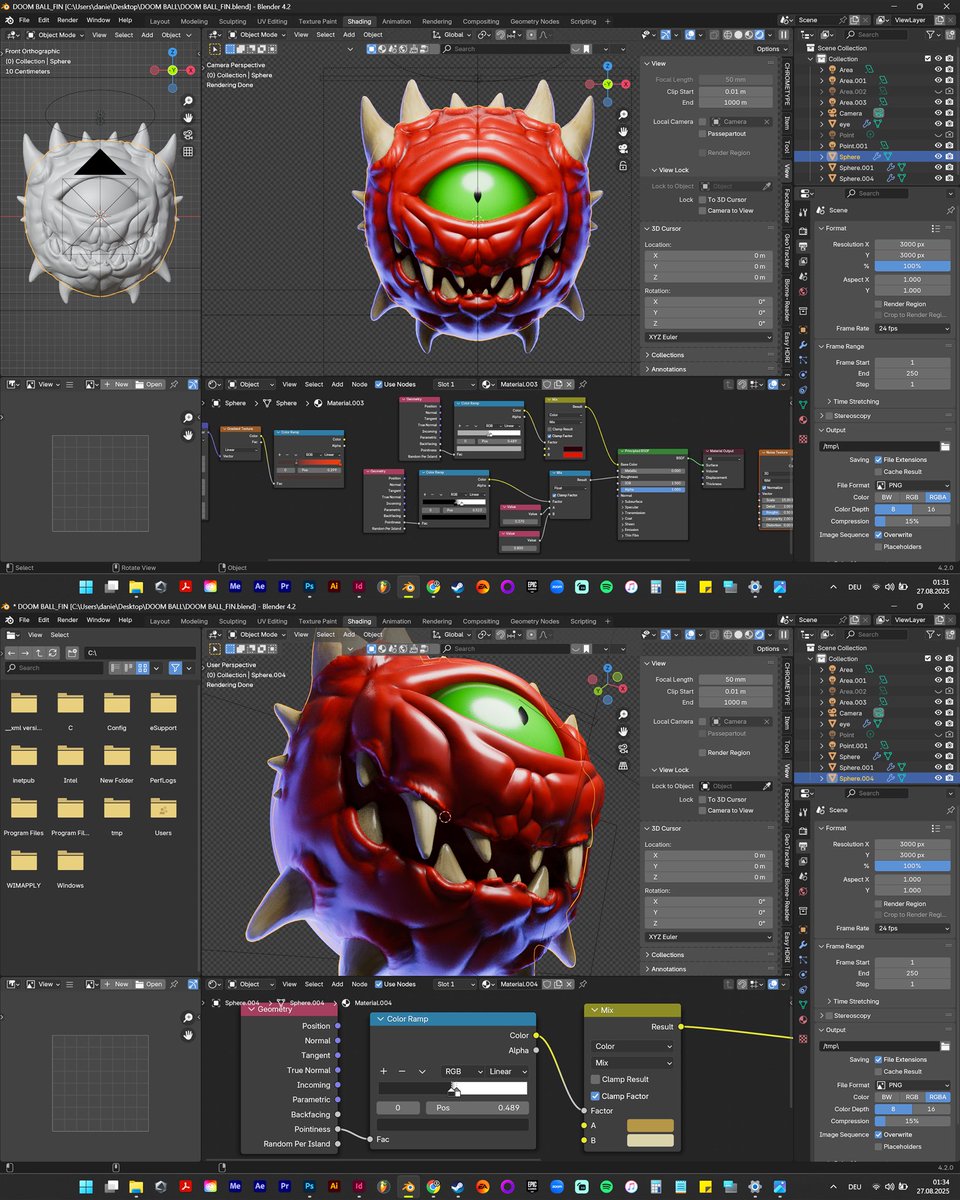Click the New button in the image editor header
Viewport: 960px width, 1200px height.
point(118,384)
